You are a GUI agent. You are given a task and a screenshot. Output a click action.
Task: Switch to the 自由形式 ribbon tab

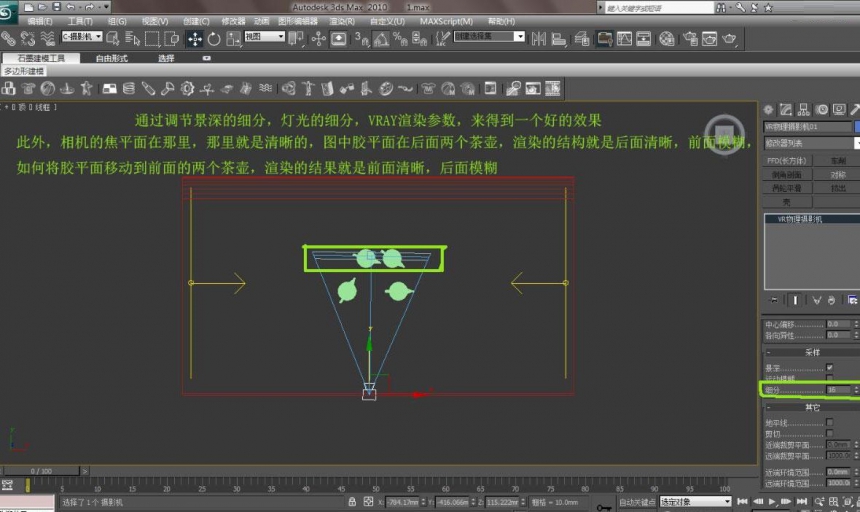click(112, 58)
